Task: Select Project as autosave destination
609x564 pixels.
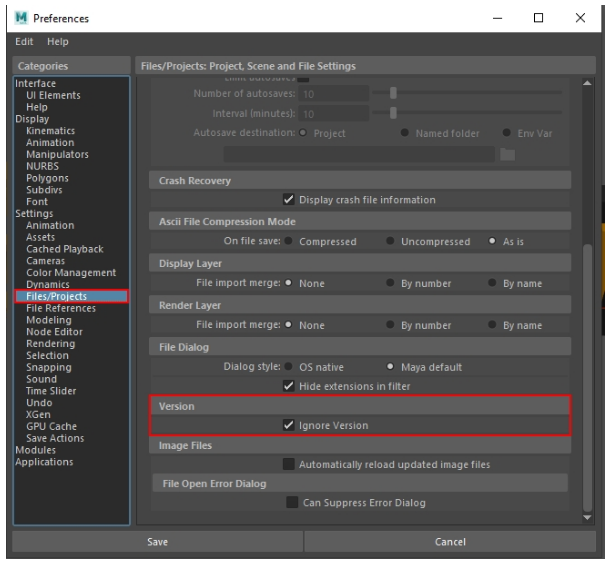Action: (303, 133)
